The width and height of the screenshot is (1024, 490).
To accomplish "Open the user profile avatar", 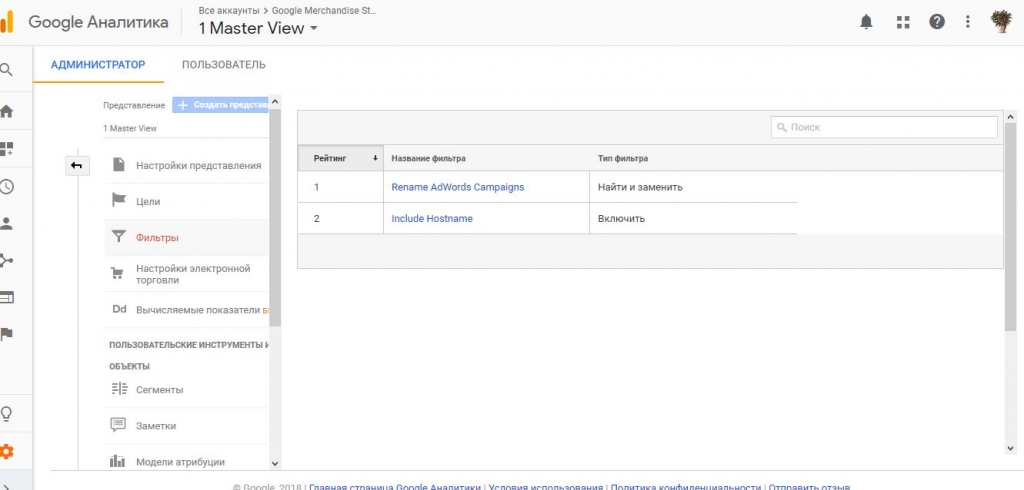I will coord(1001,22).
